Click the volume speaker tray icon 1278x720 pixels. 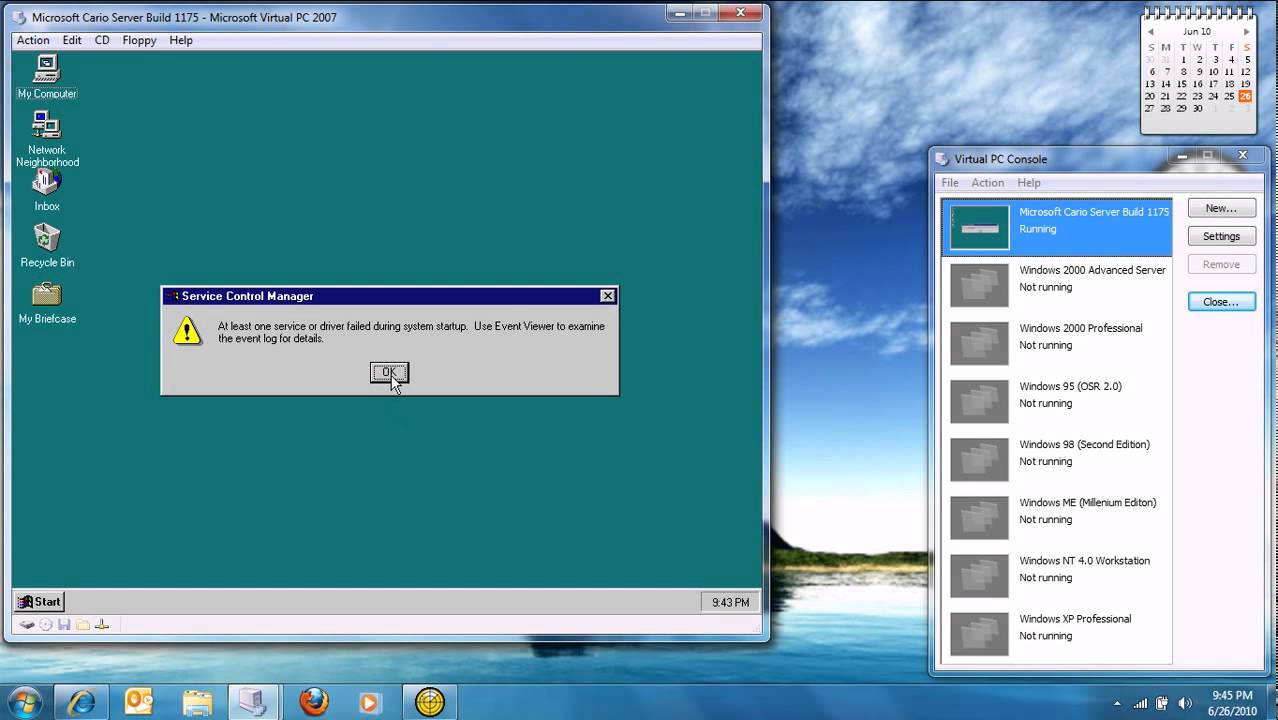click(1186, 703)
